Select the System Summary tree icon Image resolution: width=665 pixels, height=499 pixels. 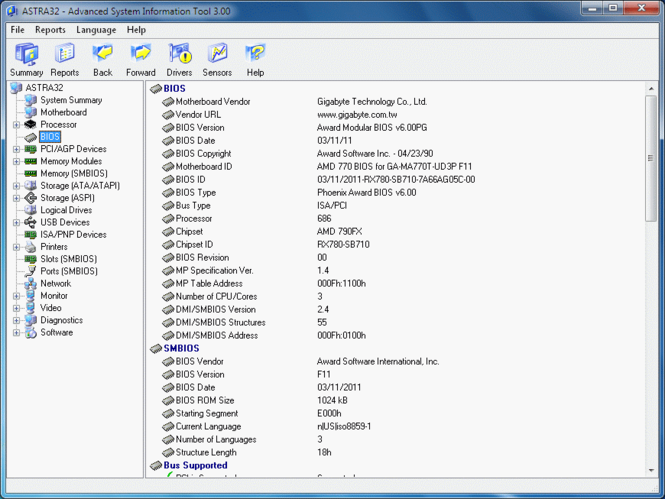tap(31, 100)
